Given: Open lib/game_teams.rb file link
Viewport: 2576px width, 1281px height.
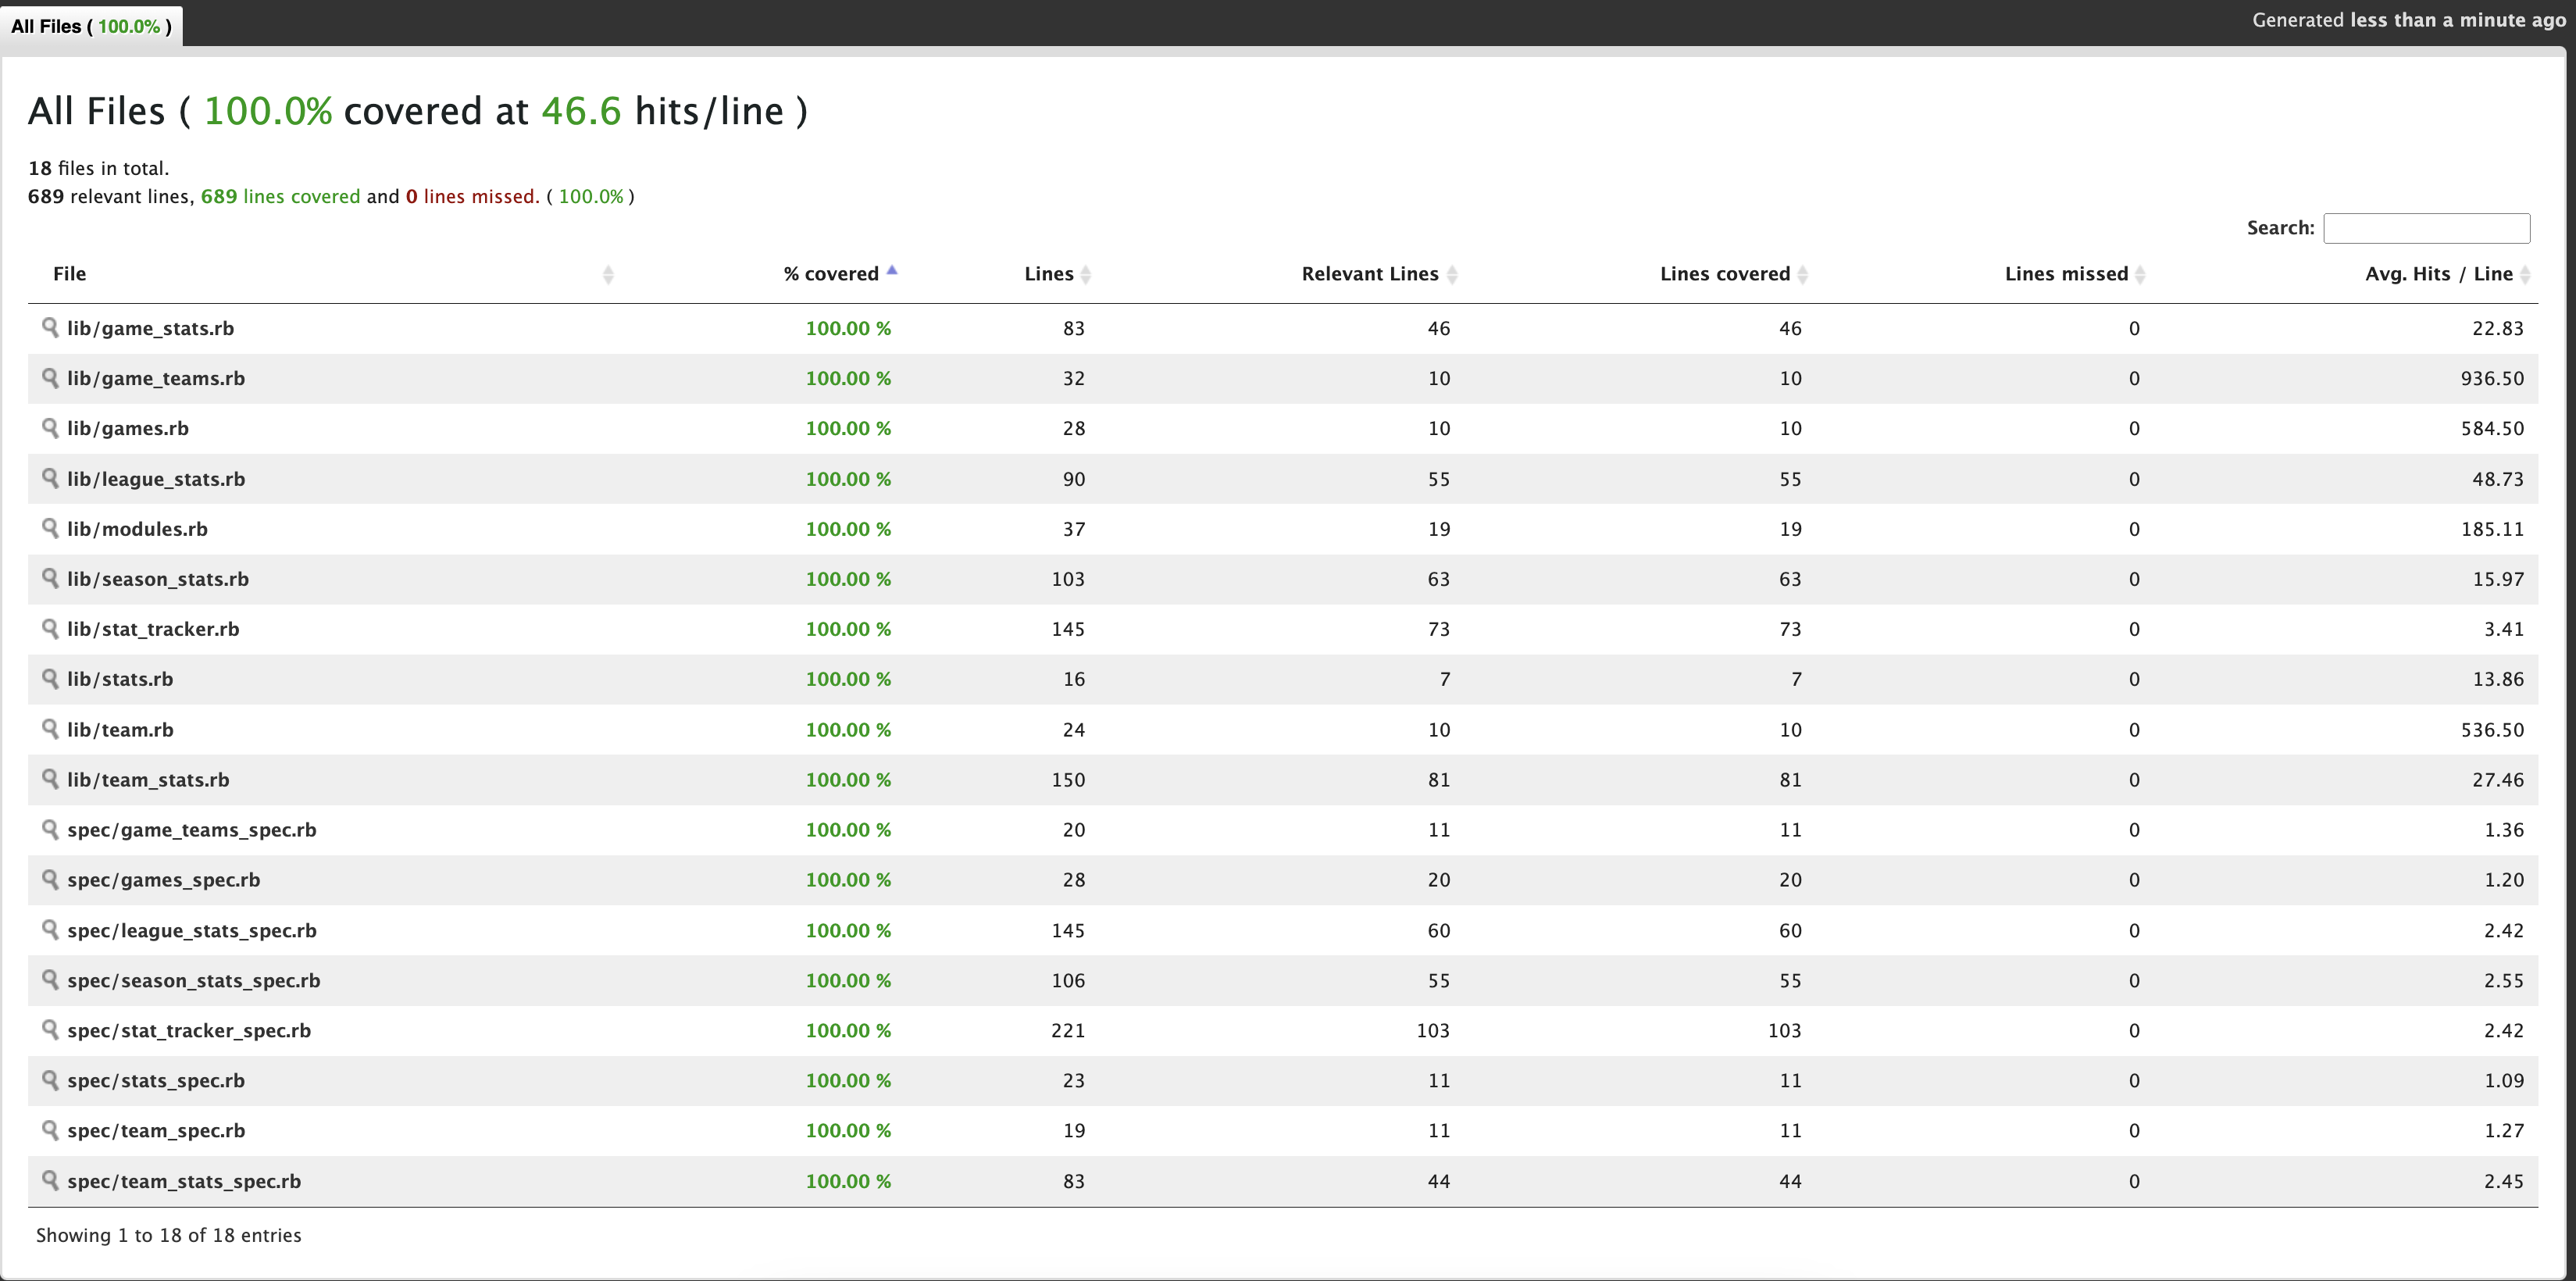Looking at the screenshot, I should point(156,378).
